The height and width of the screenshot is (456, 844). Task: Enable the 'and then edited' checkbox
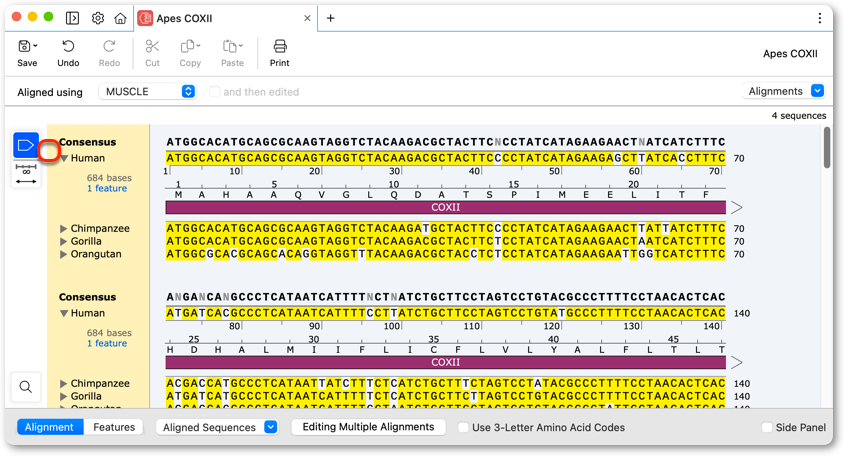[214, 92]
